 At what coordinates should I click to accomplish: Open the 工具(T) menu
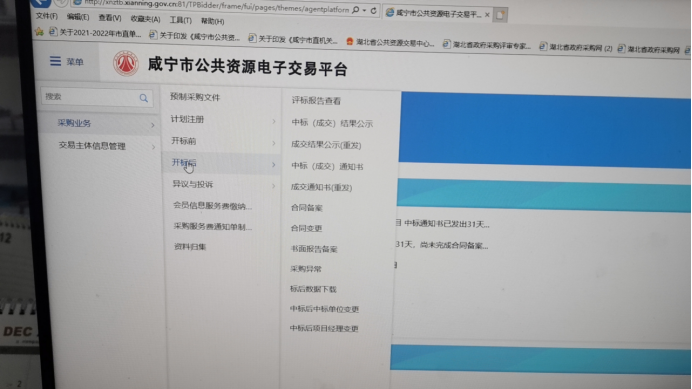pos(181,20)
